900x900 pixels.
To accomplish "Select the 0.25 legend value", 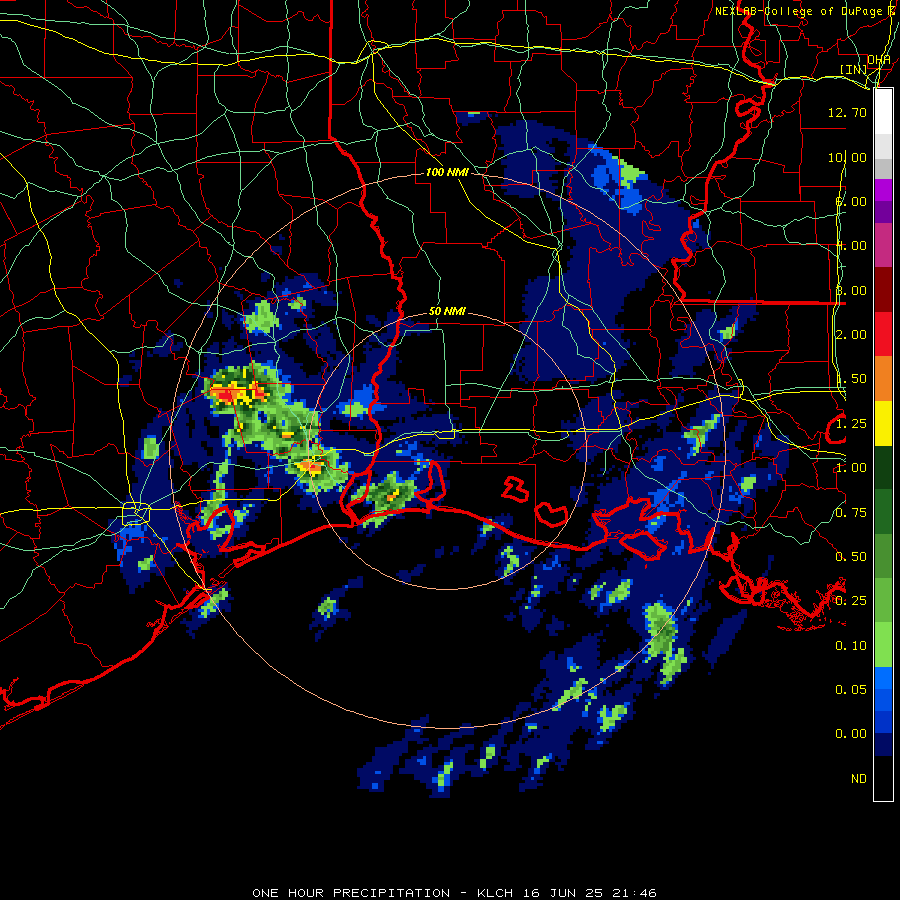I will 851,601.
